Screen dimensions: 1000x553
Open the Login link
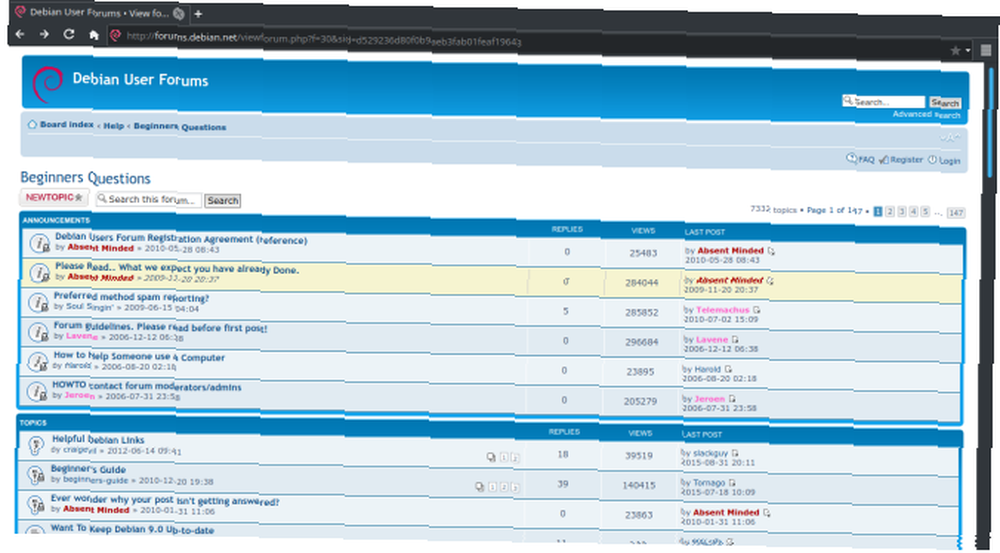click(x=944, y=160)
